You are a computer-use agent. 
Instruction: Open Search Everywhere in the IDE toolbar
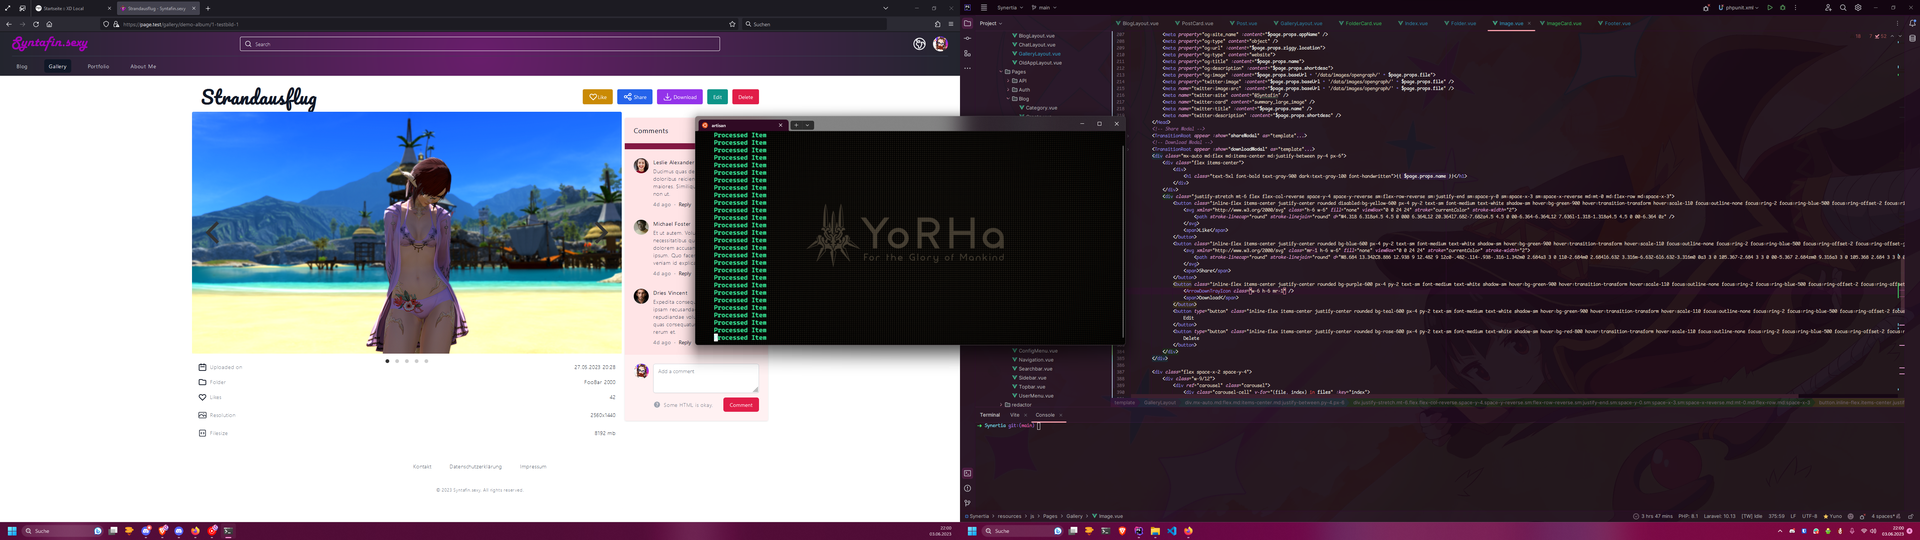tap(1843, 8)
